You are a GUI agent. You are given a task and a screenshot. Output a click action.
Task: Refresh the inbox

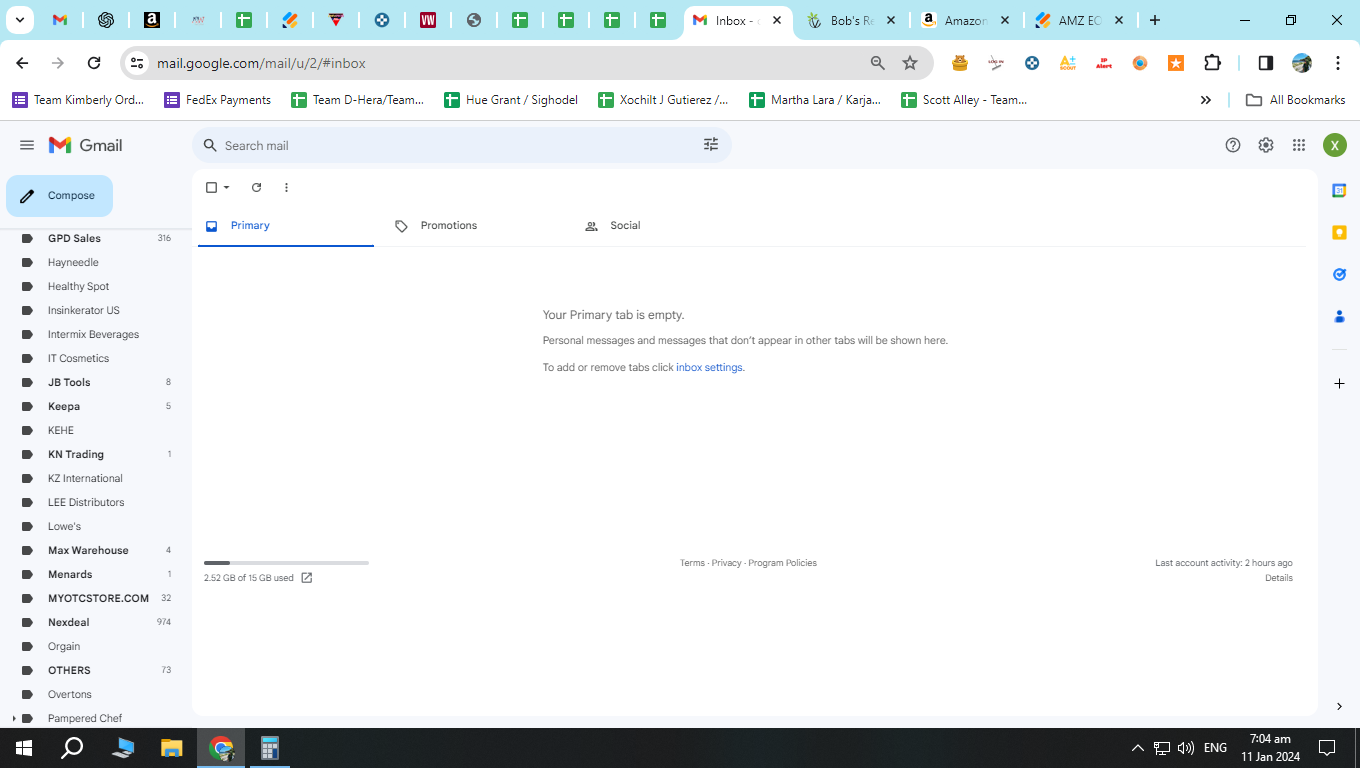[x=256, y=187]
